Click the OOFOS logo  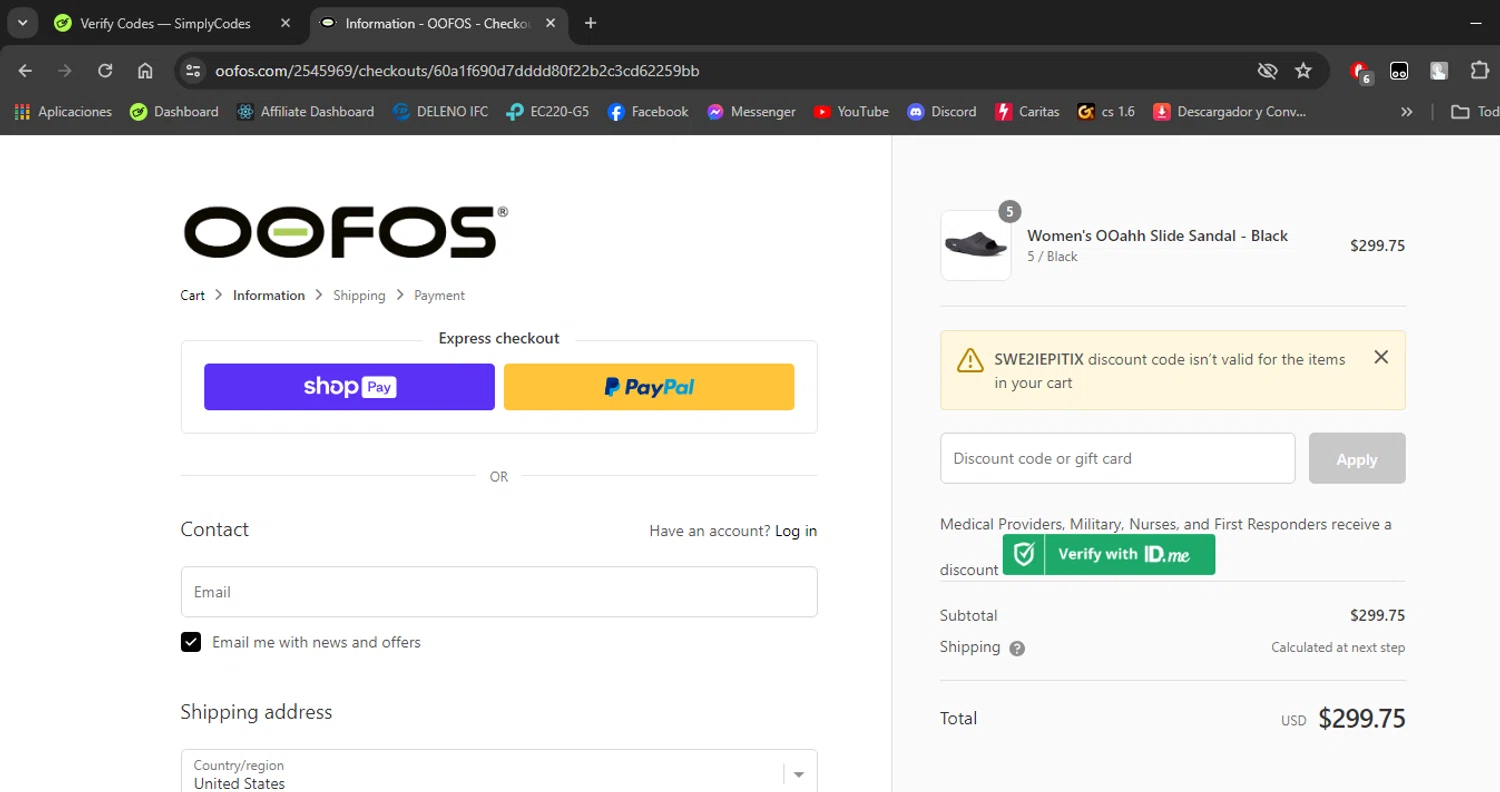click(x=345, y=232)
